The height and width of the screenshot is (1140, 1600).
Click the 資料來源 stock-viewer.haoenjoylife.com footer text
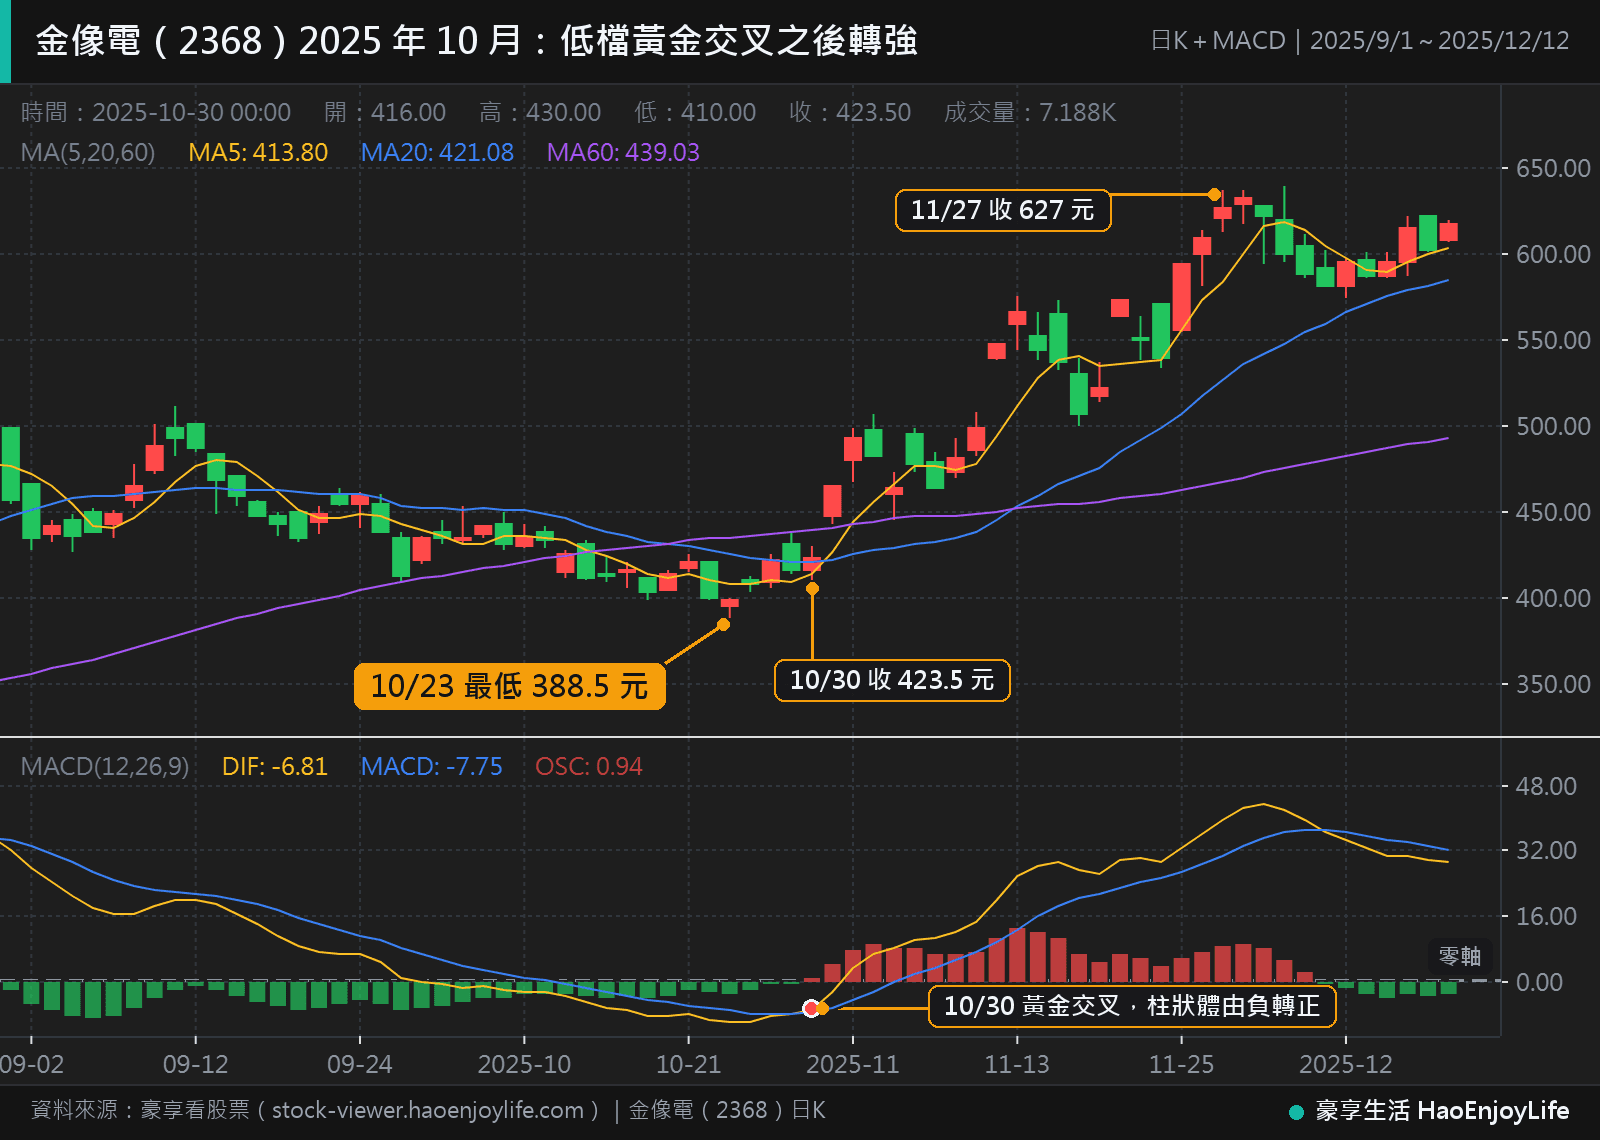(428, 1110)
